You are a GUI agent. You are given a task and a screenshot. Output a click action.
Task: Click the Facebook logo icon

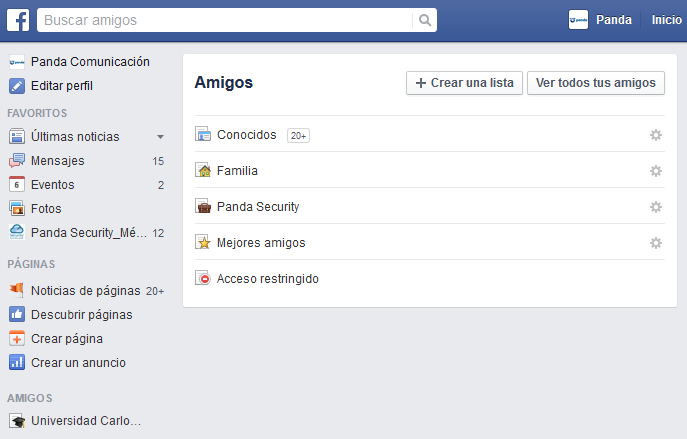click(x=18, y=20)
